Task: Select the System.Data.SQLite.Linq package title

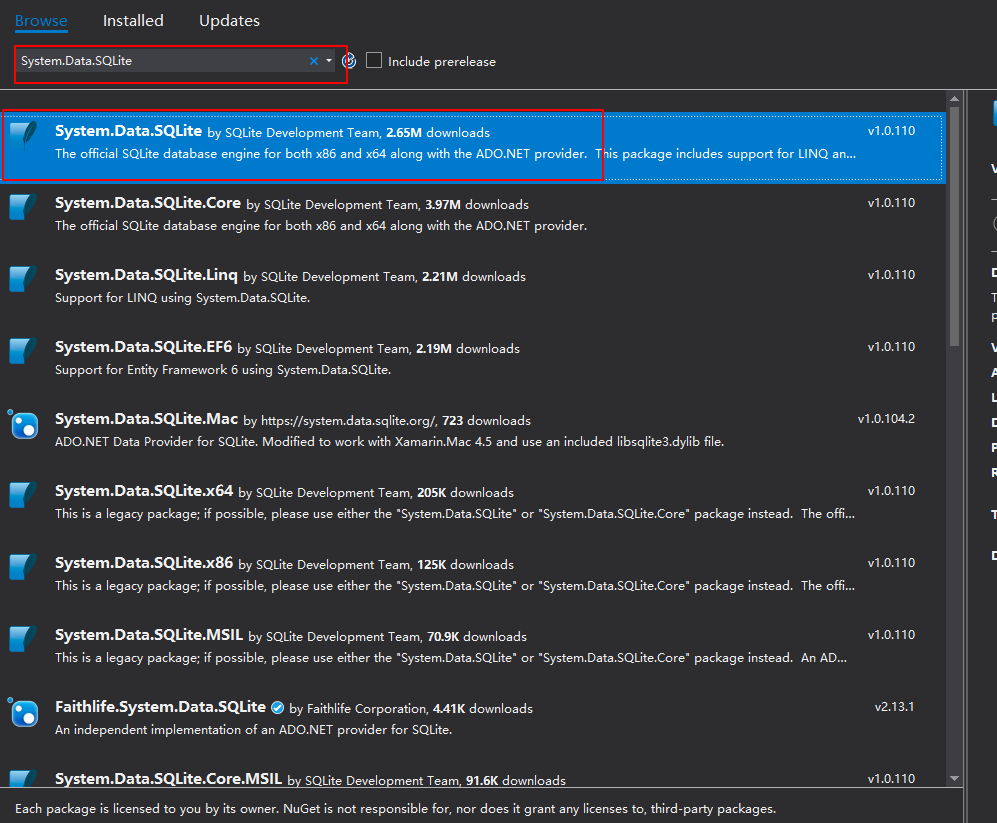Action: point(146,275)
